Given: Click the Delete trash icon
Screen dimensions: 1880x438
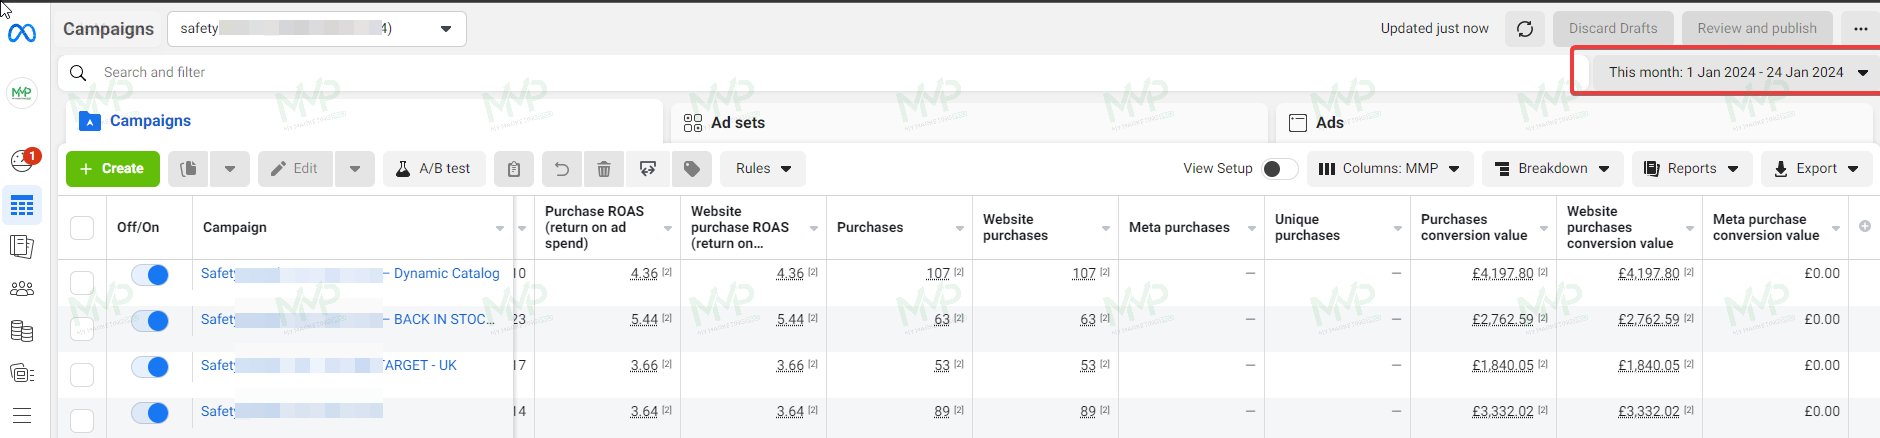Looking at the screenshot, I should [x=604, y=169].
